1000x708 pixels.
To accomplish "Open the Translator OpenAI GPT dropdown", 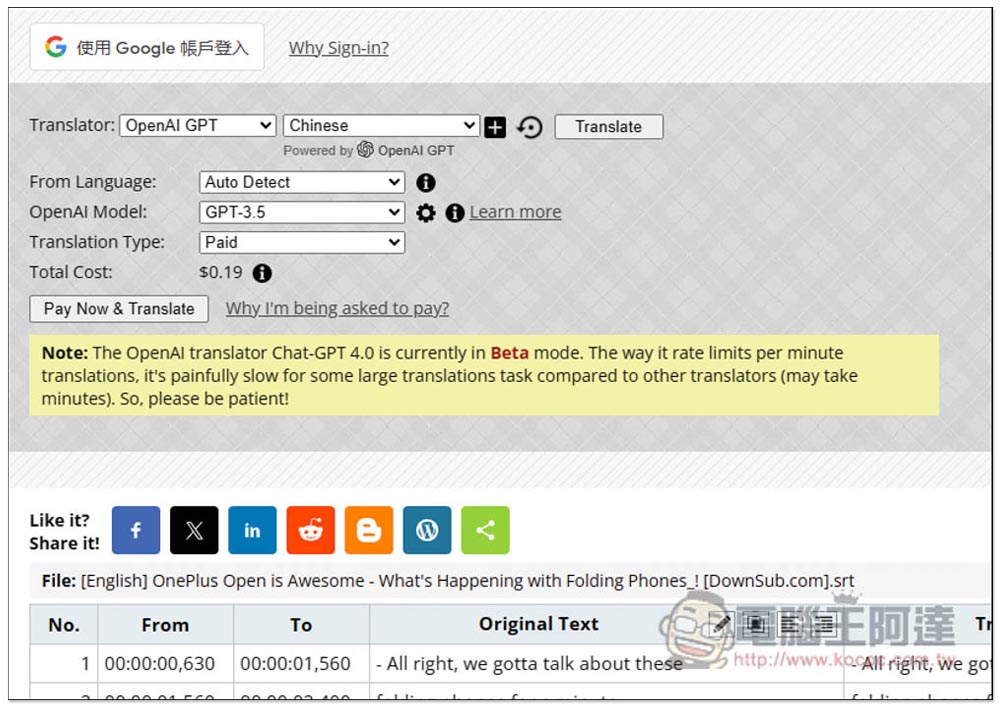I will point(198,126).
